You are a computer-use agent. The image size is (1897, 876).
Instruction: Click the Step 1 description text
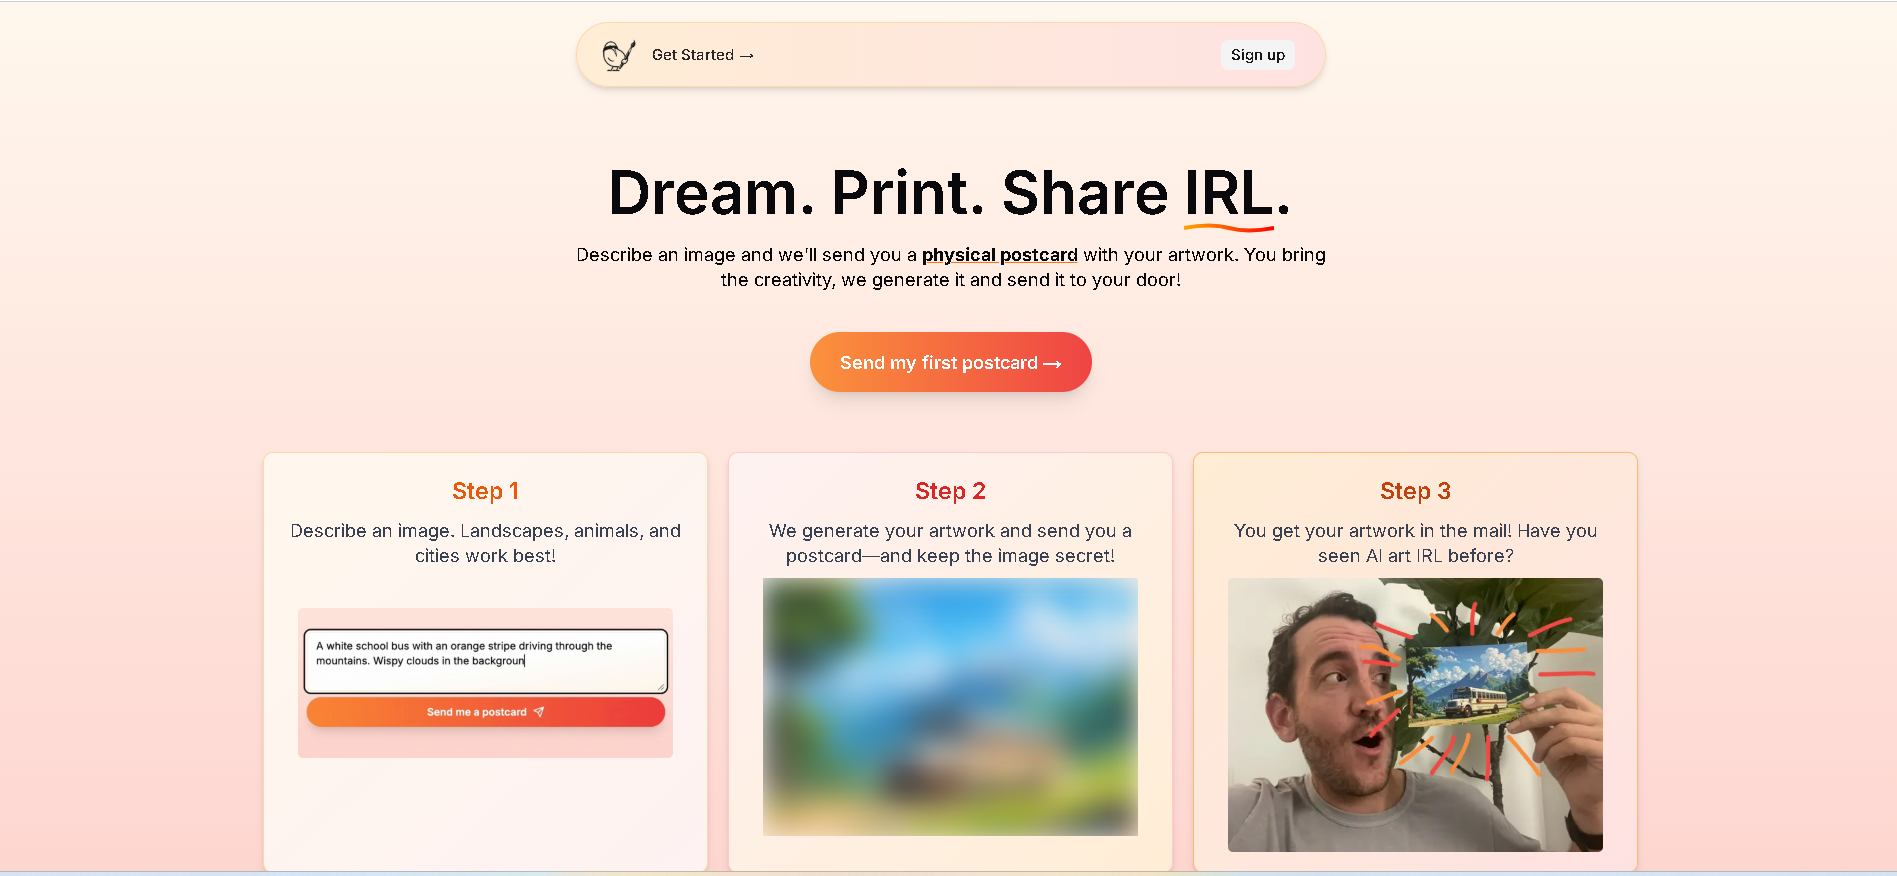485,543
